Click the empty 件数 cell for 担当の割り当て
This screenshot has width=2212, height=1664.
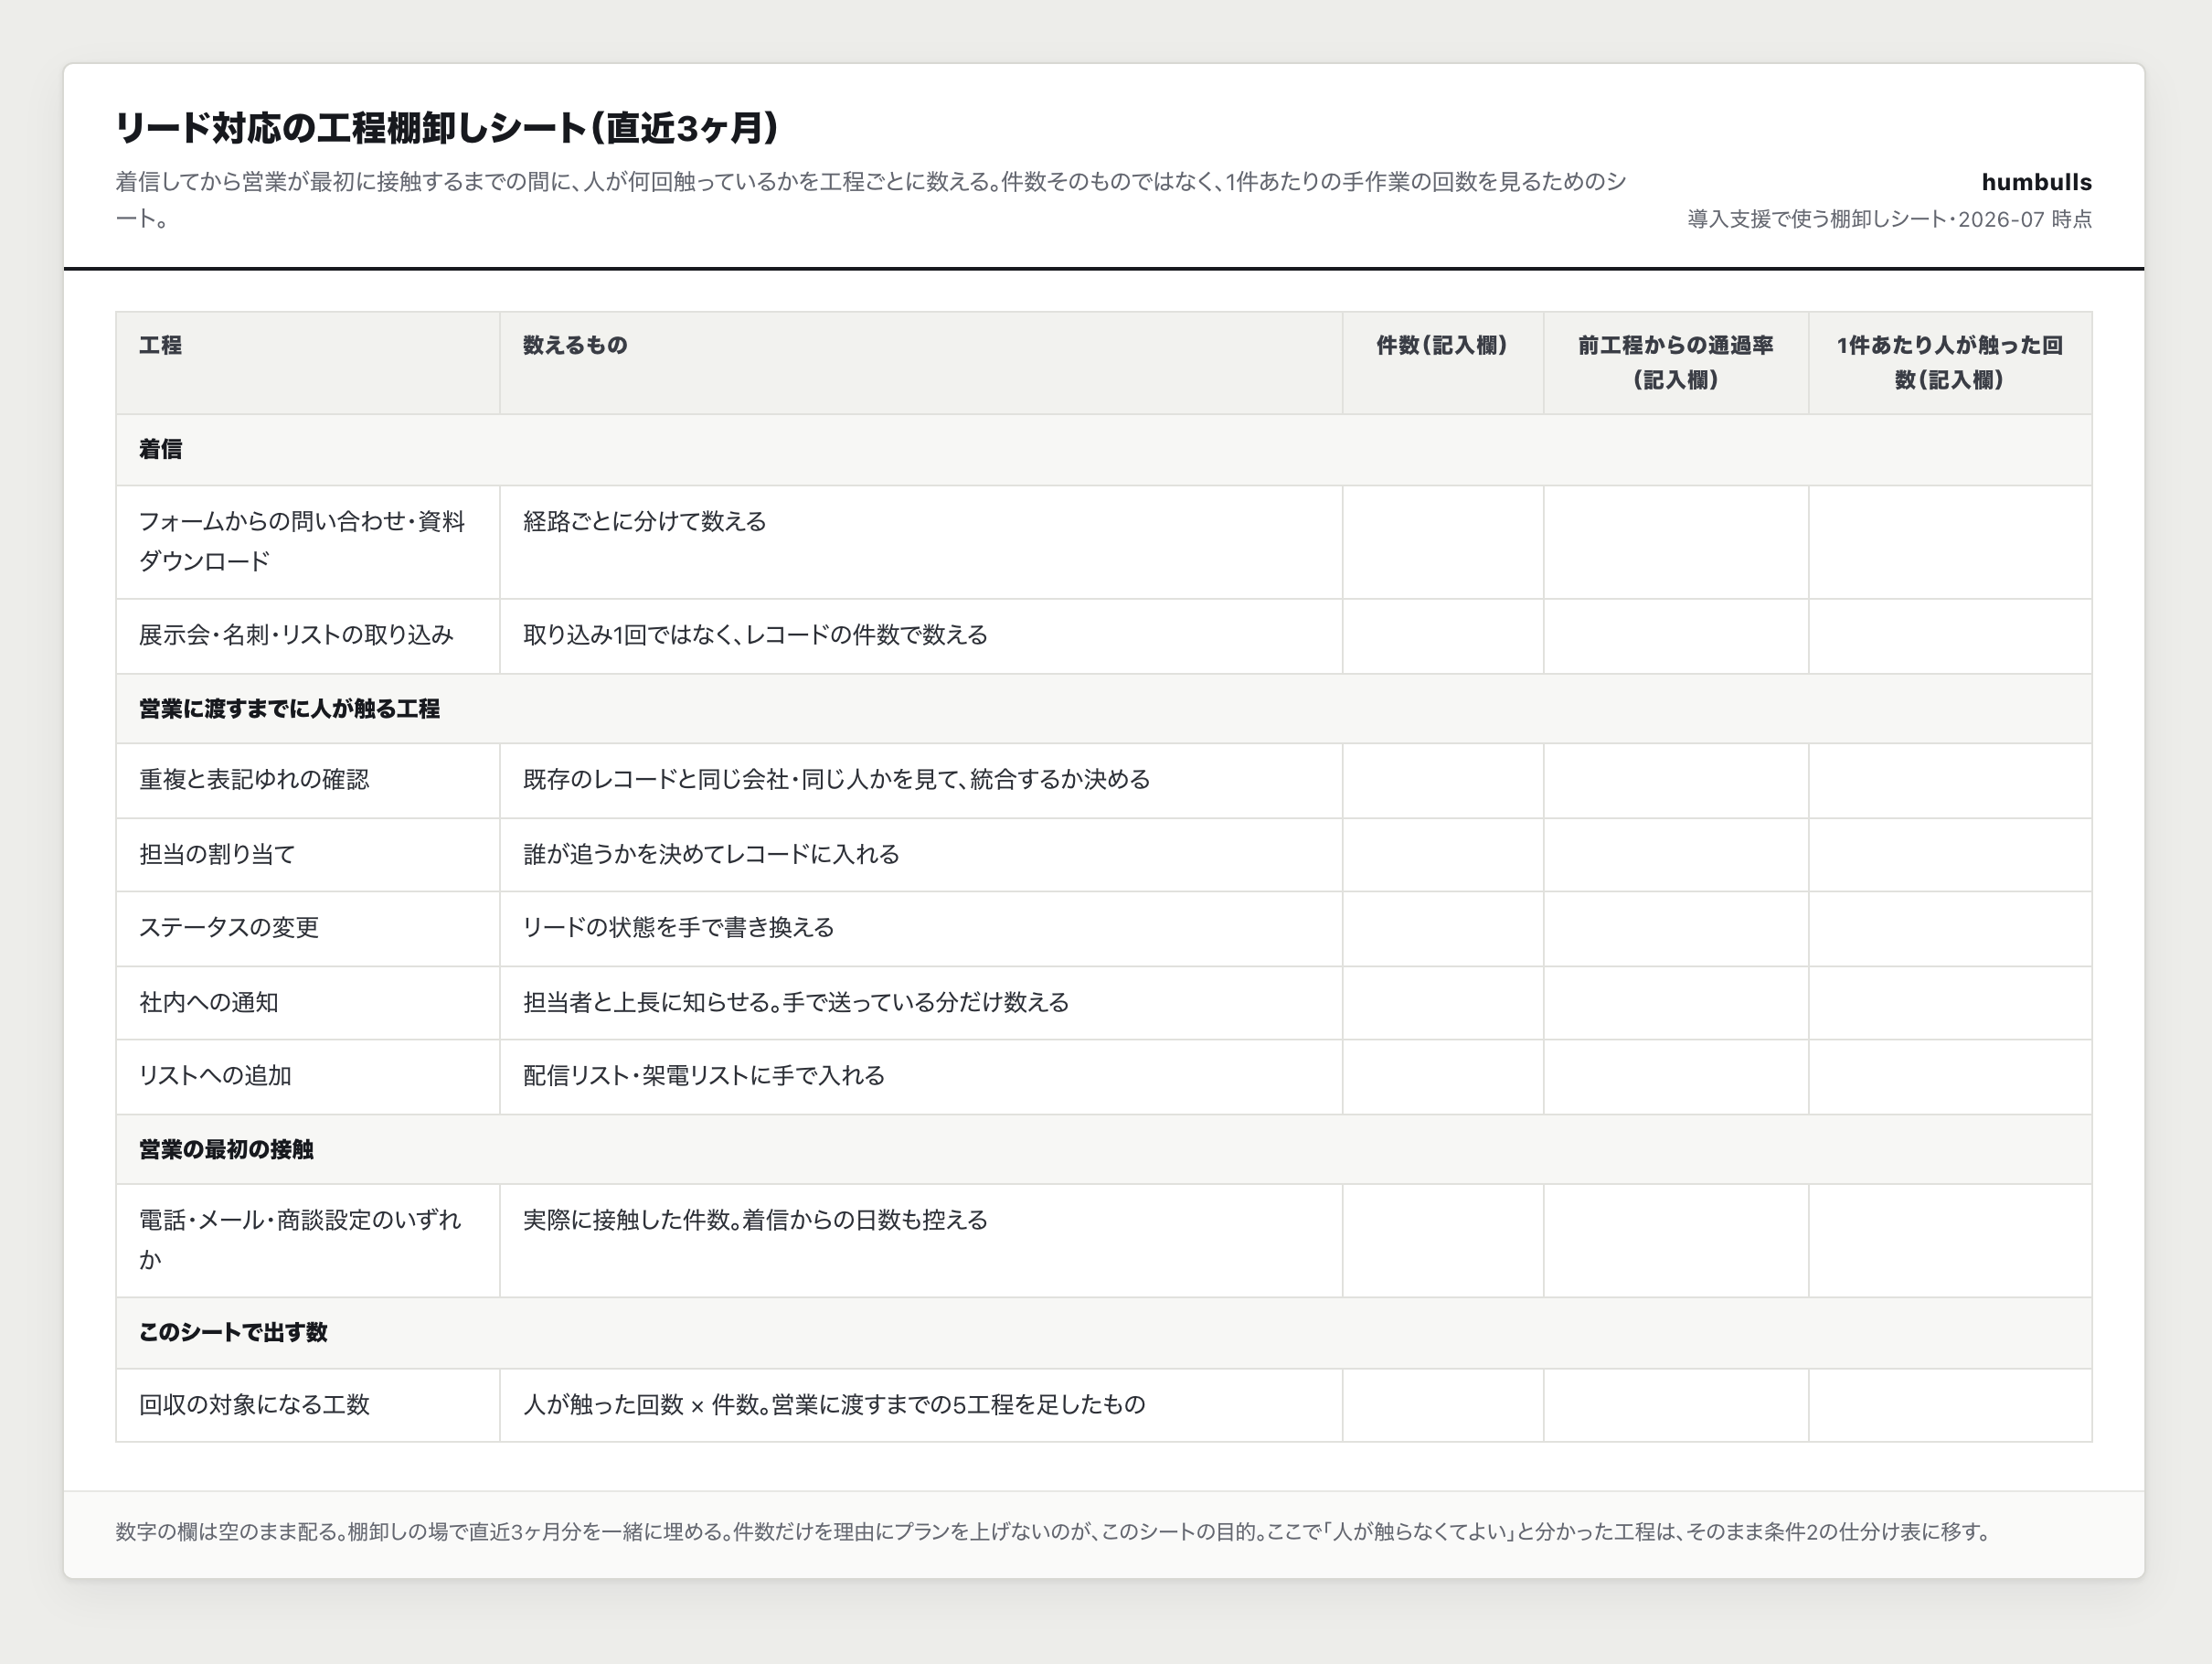tap(1443, 855)
